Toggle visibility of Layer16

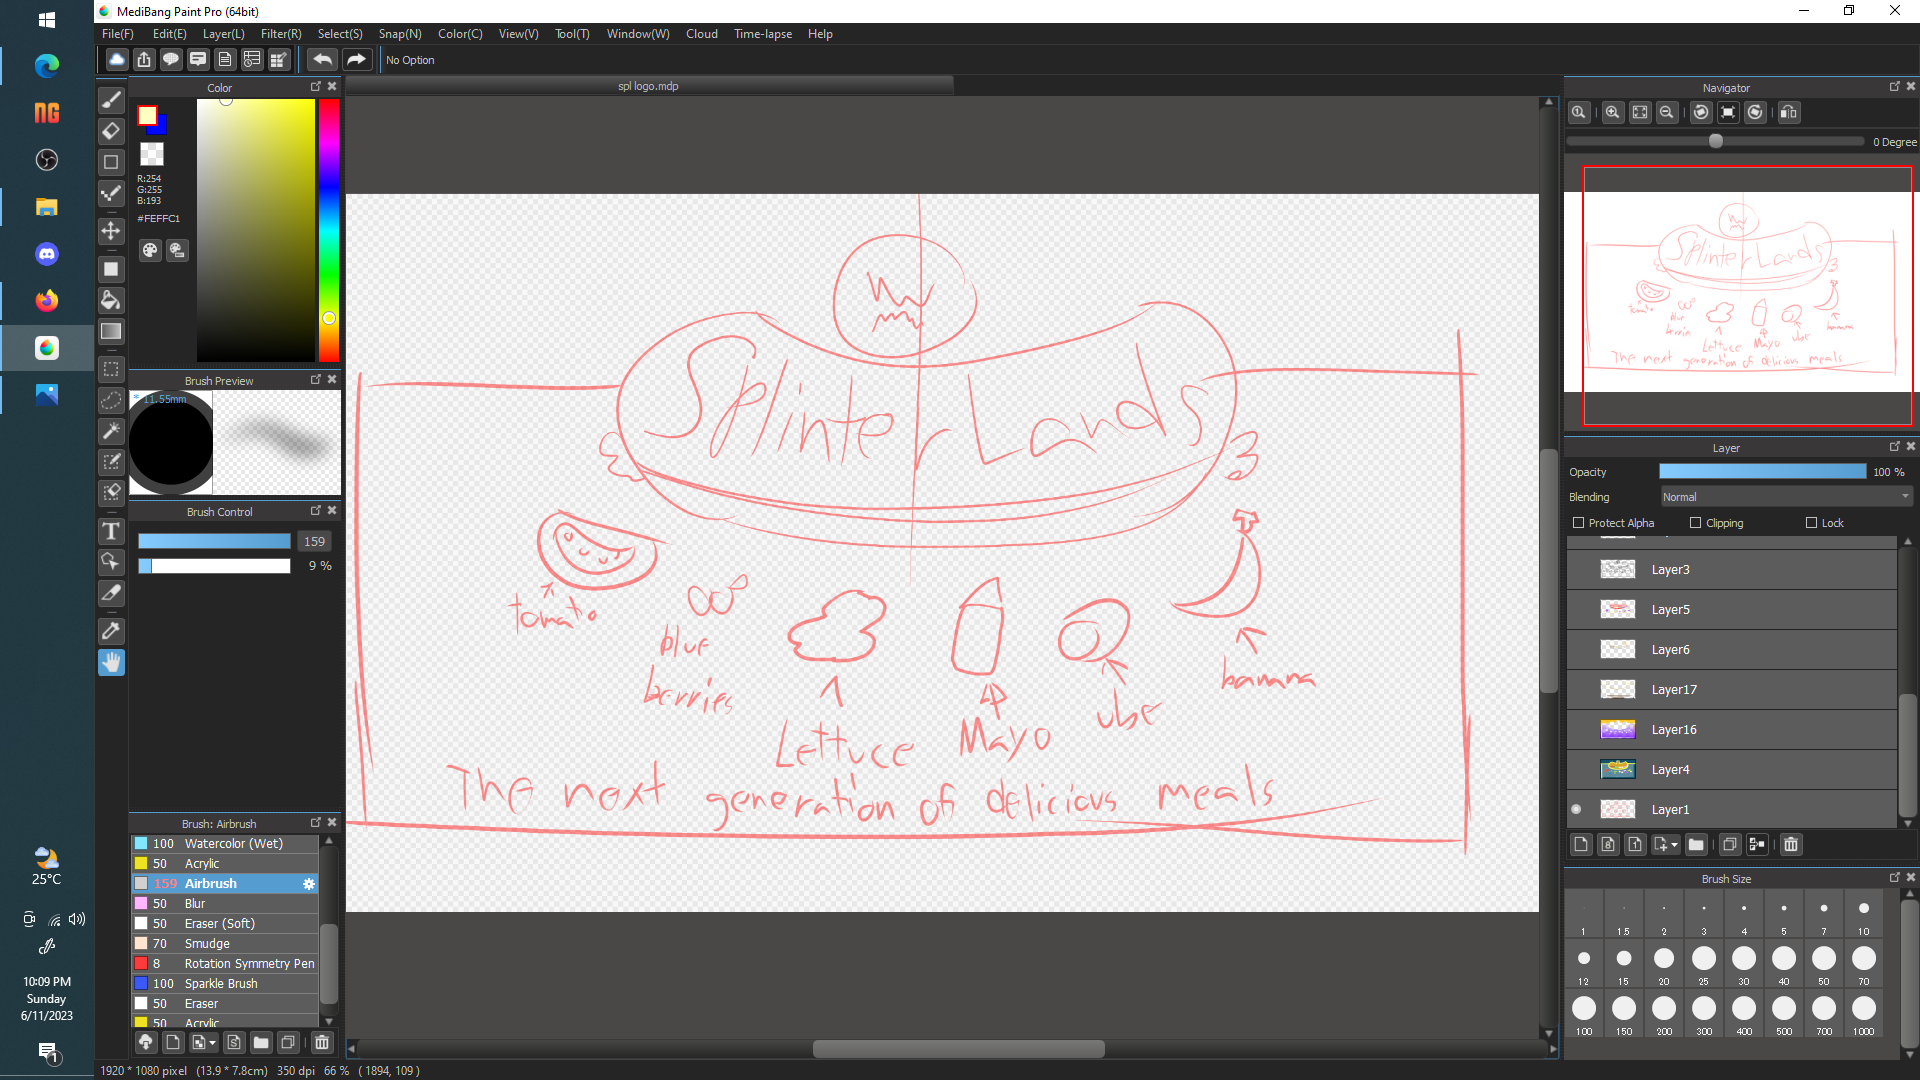(x=1577, y=730)
